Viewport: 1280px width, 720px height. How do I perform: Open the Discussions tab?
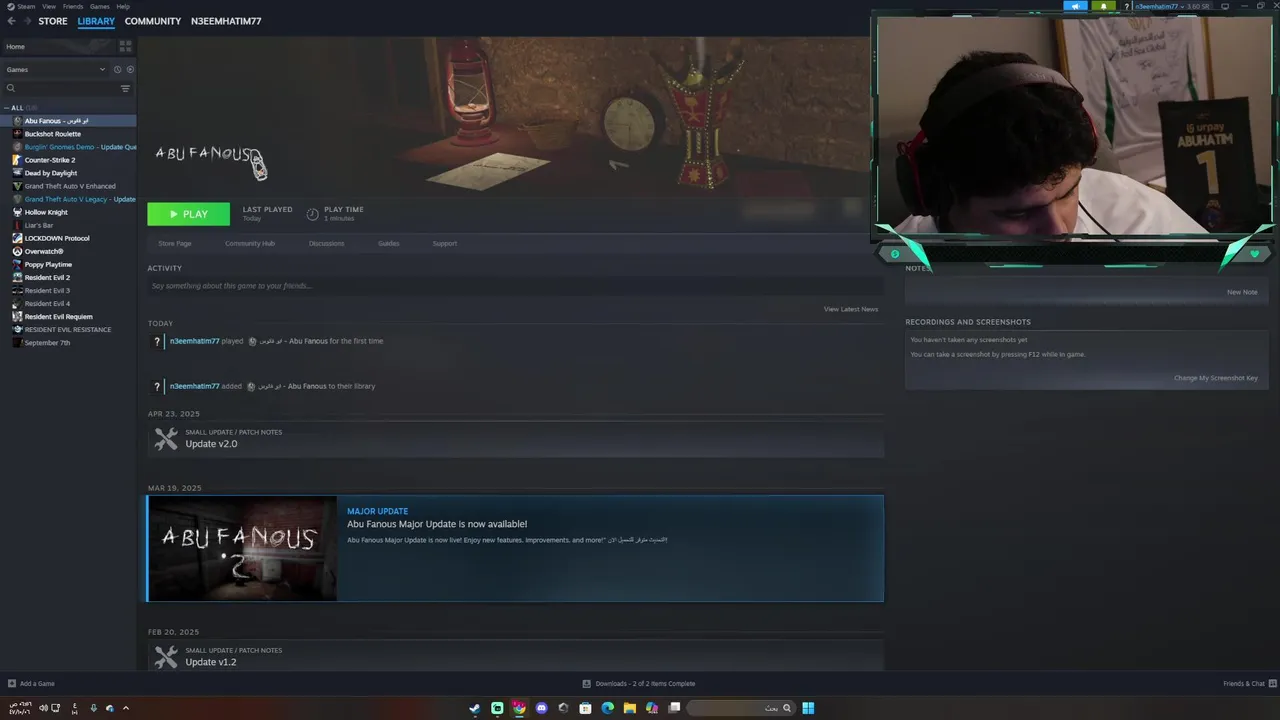point(326,243)
